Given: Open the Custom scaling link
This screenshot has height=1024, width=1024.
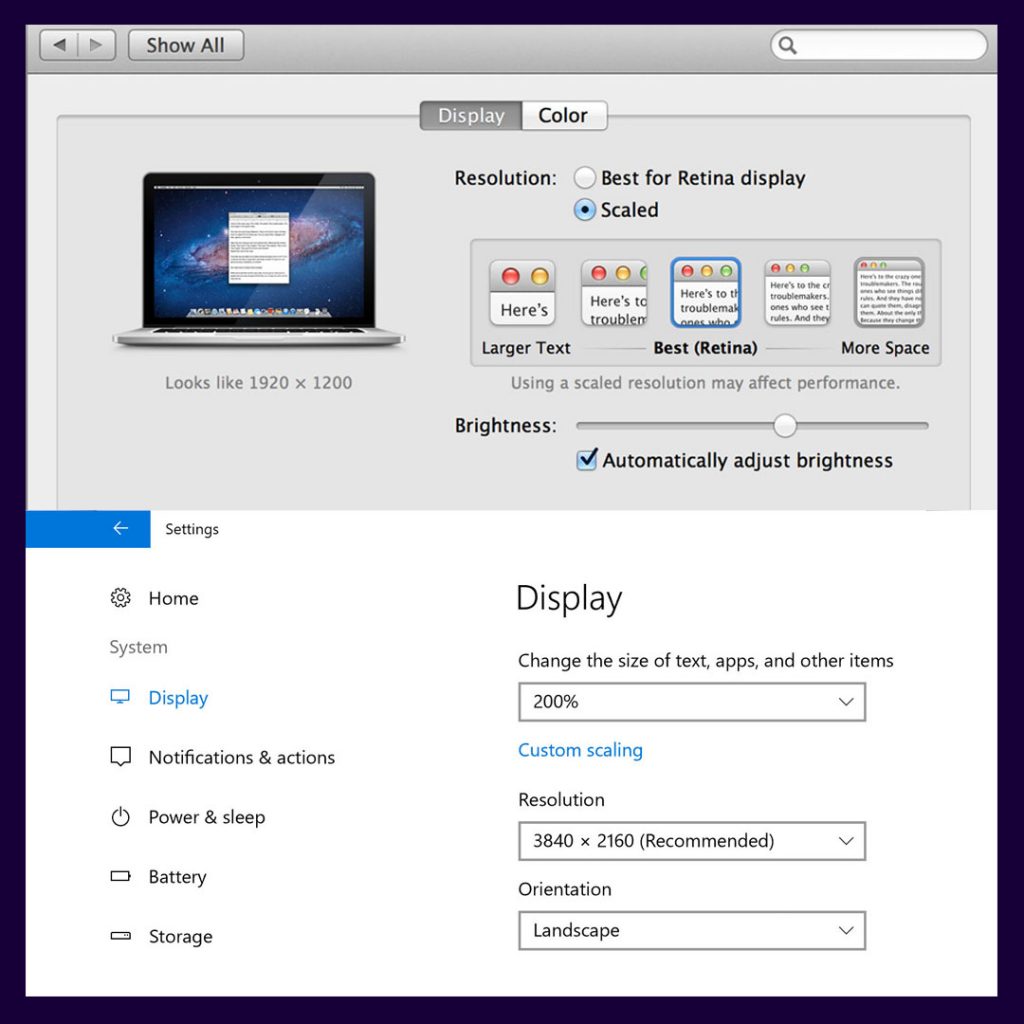Looking at the screenshot, I should point(580,750).
